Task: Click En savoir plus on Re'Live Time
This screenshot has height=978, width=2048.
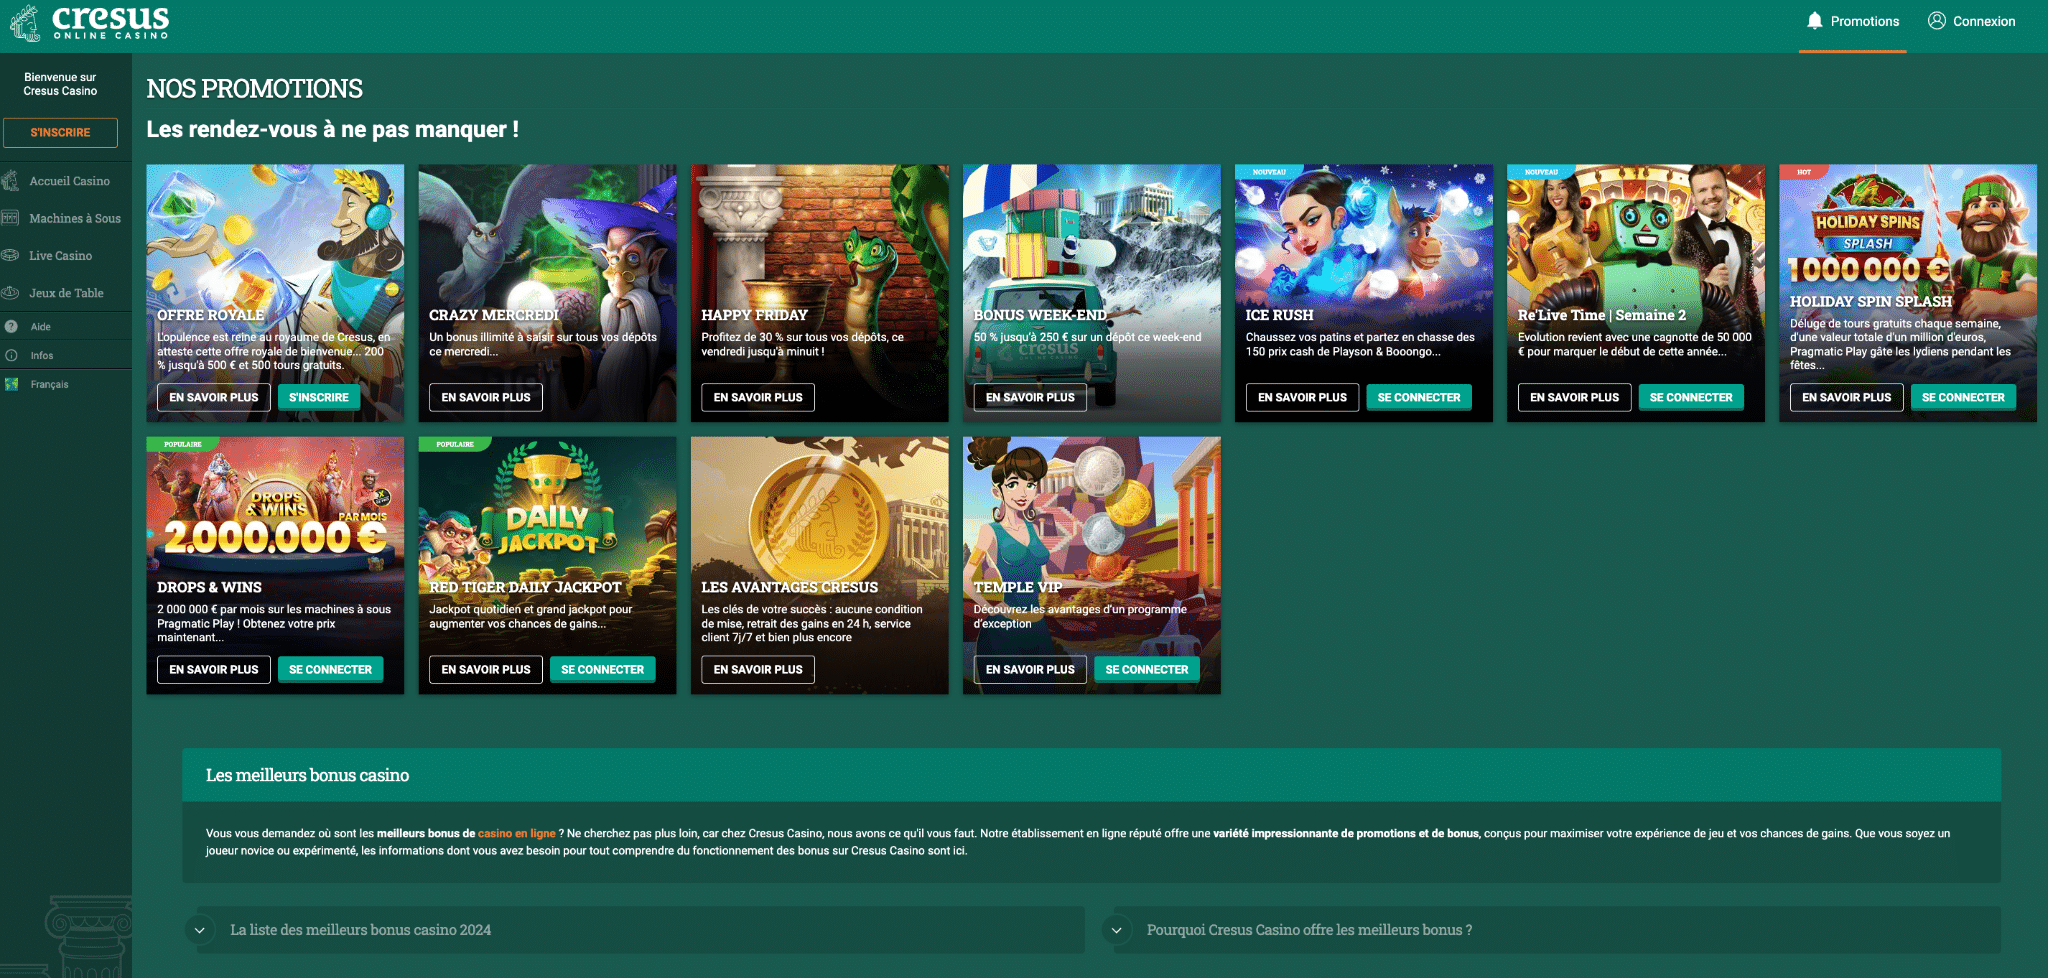Action: click(1574, 397)
